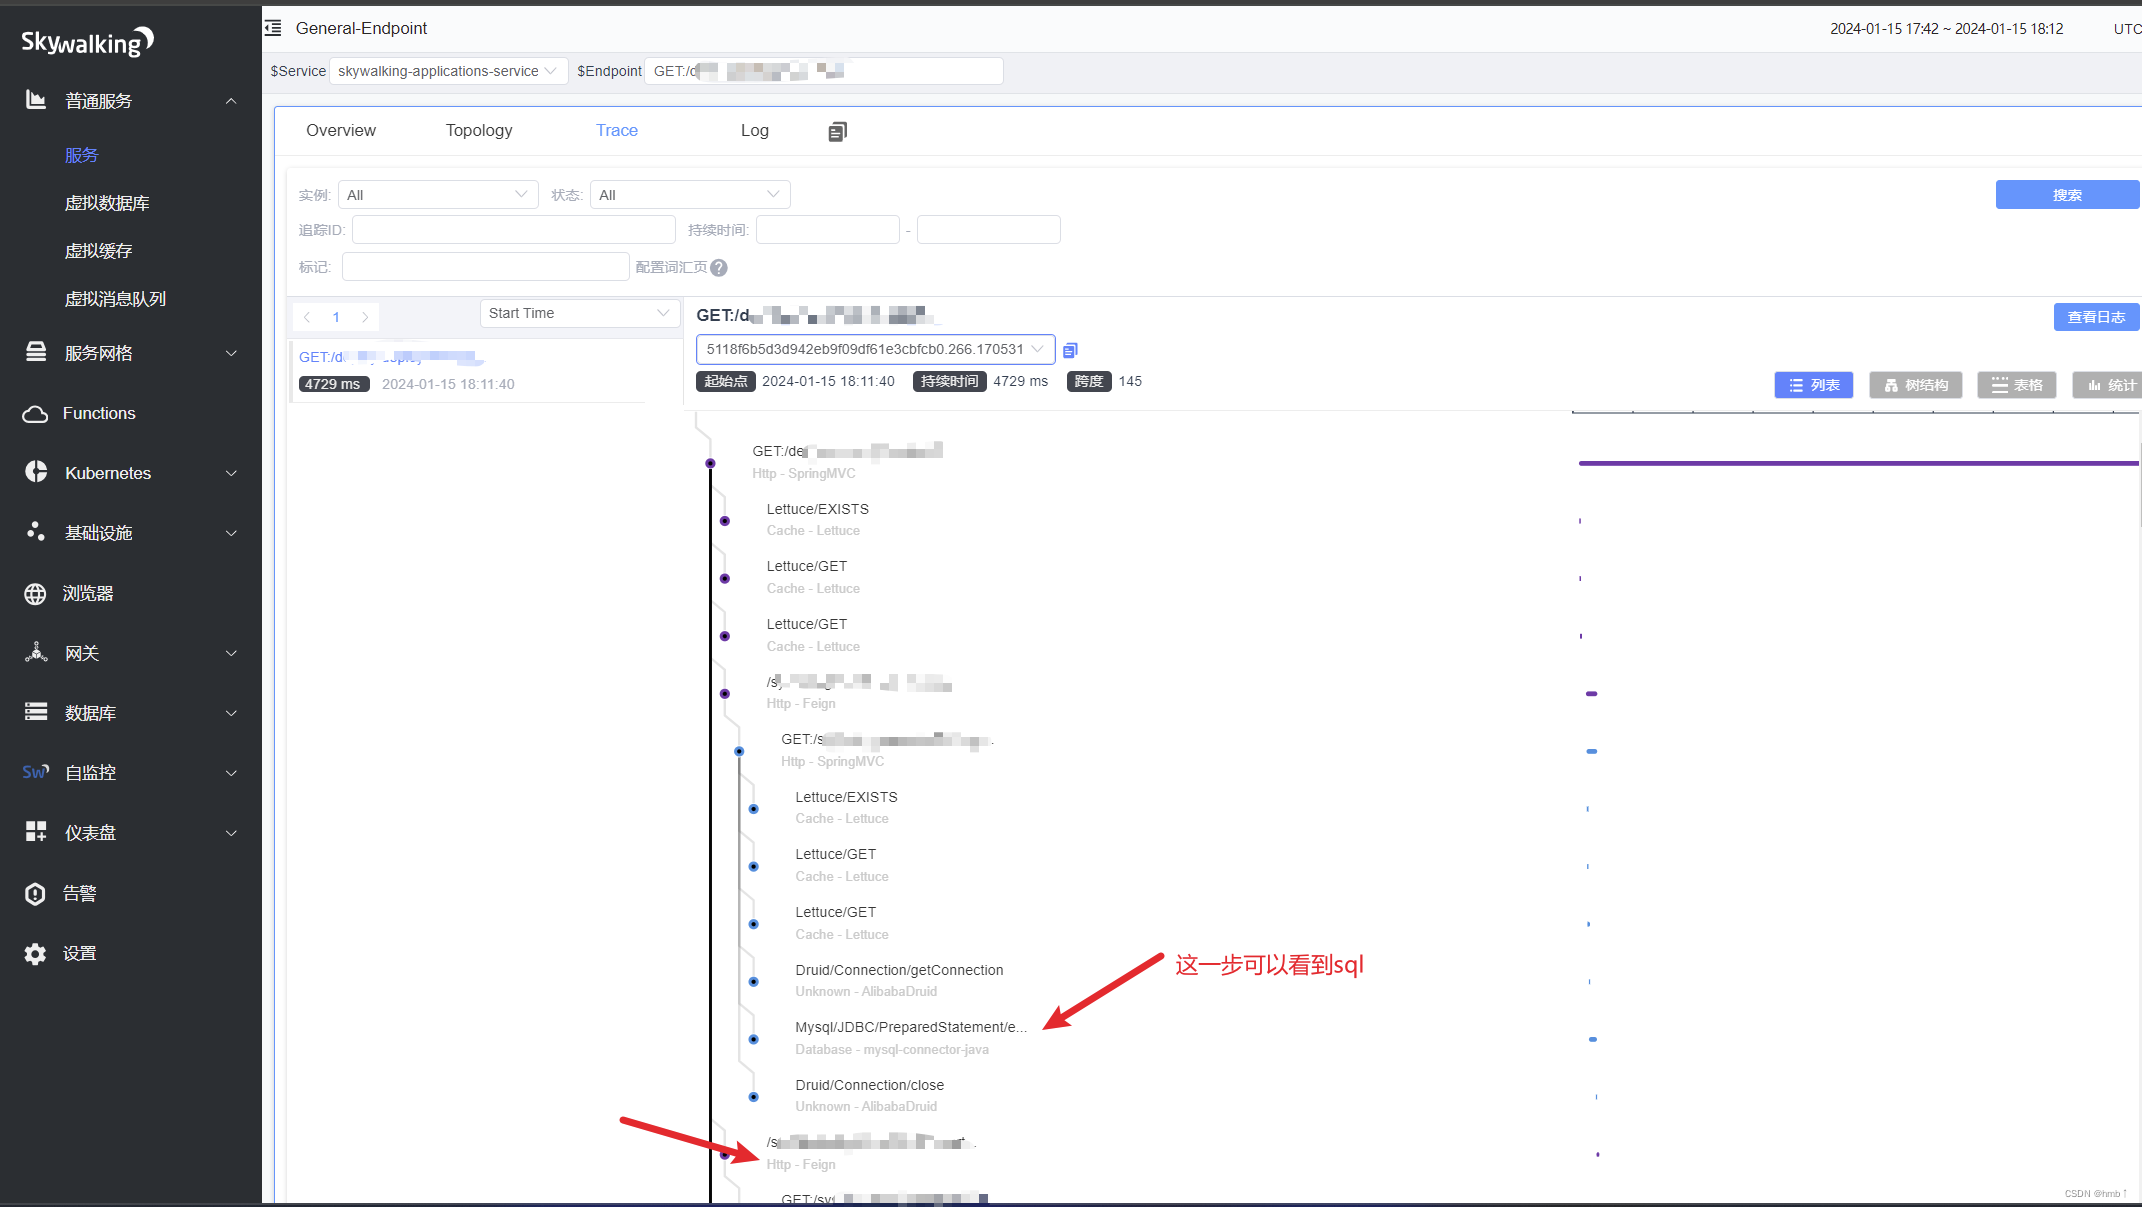Expand the 仪表盘 menu chevron
Screen dimensions: 2142x1207
click(231, 833)
